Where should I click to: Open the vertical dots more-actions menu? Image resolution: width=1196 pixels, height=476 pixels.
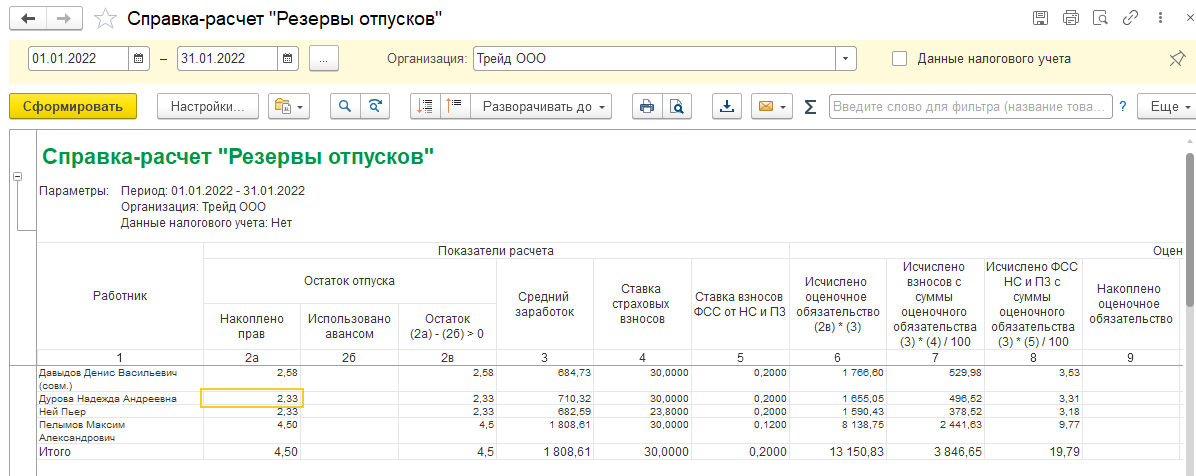[1162, 18]
